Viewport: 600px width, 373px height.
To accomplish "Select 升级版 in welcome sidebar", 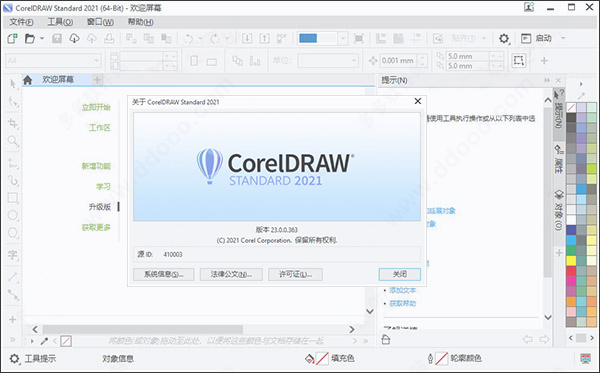I will click(100, 207).
